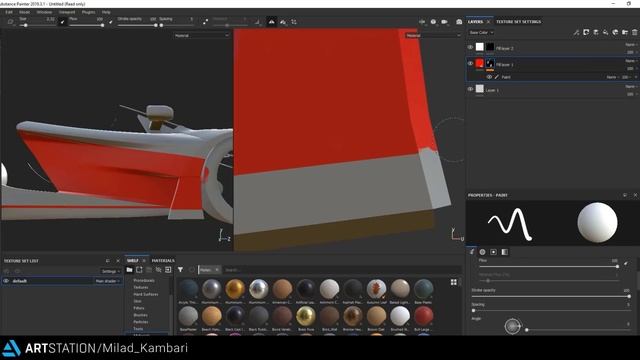Open the Main shader dropdown
The width and height of the screenshot is (640, 360).
pyautogui.click(x=107, y=281)
